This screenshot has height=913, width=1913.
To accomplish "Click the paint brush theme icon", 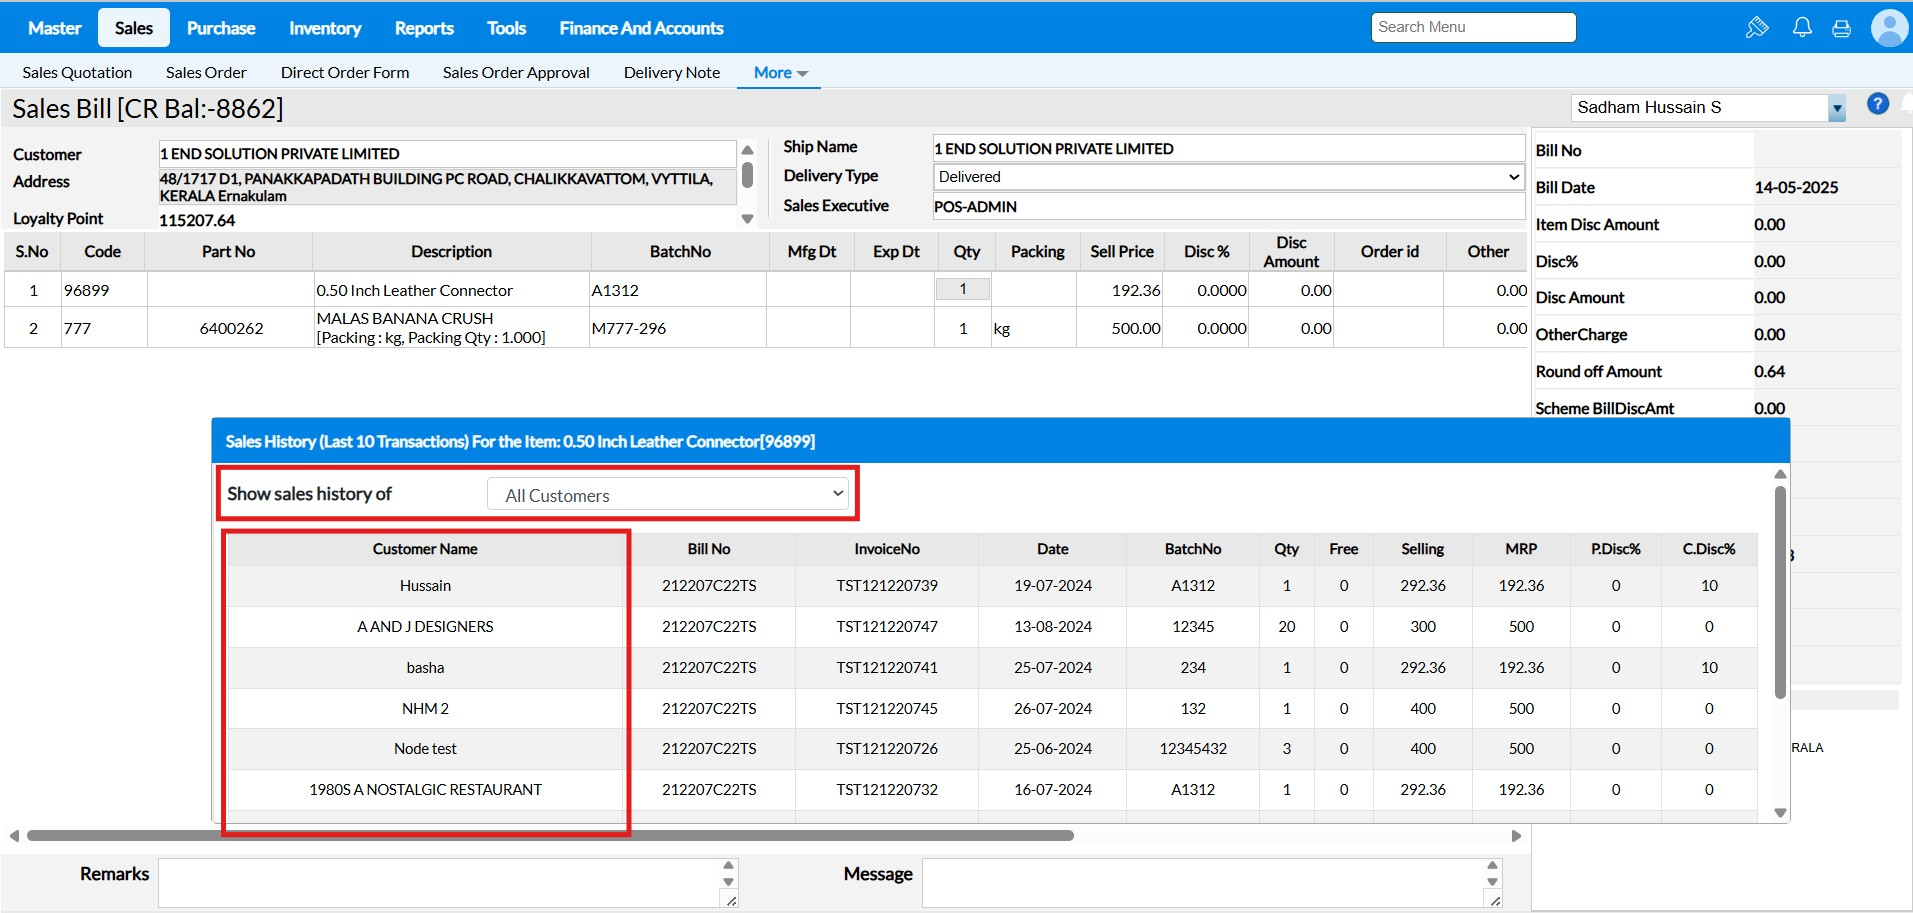I will tap(1757, 28).
